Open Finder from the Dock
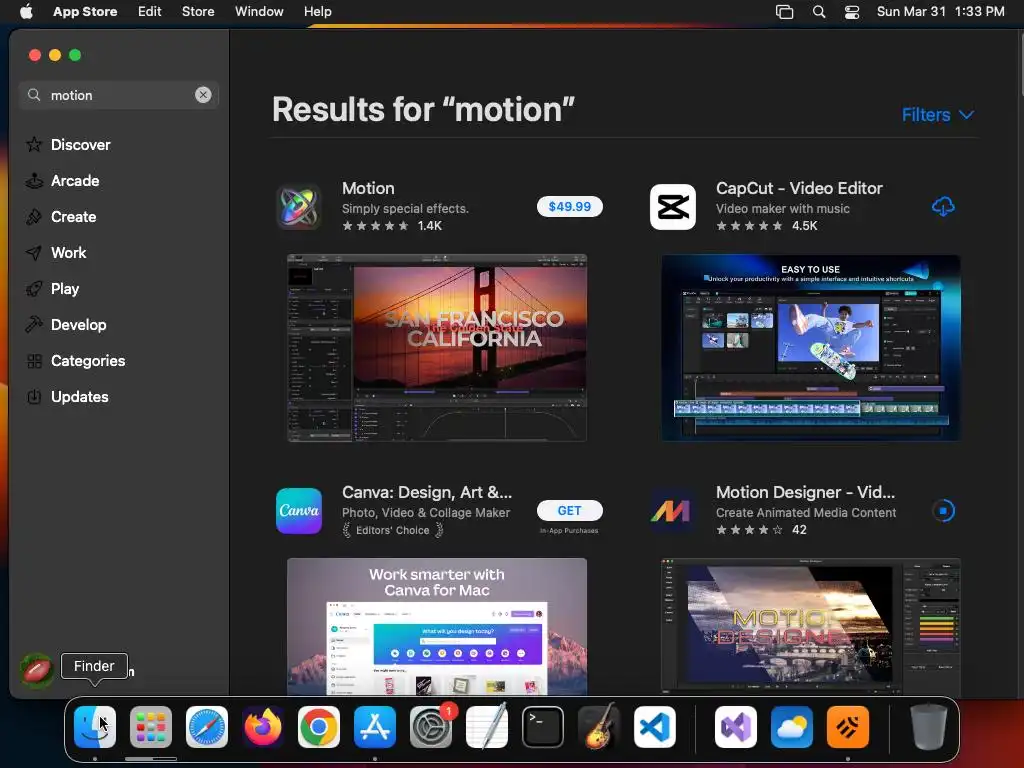 coord(95,727)
